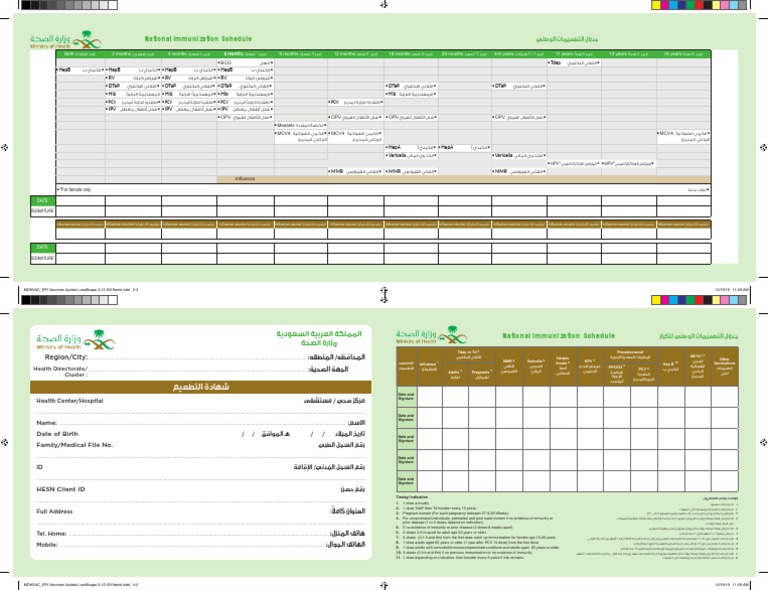Click the '*For female only' footnote

(x=74, y=189)
